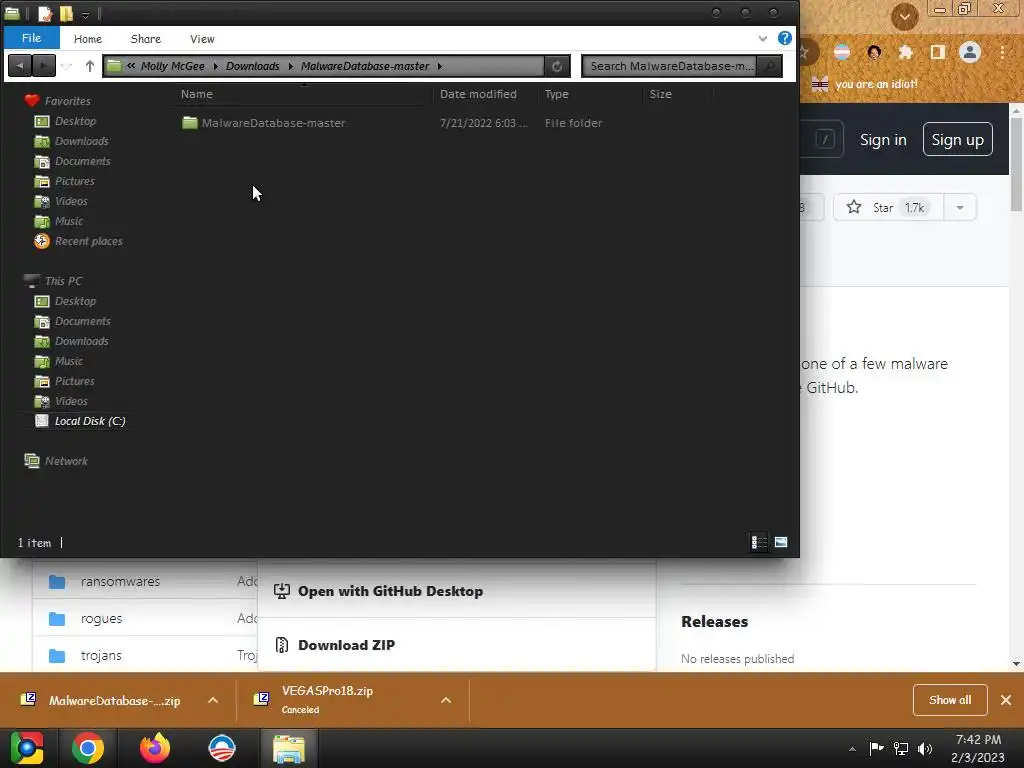Open recent locations dropdown arrow
This screenshot has width=1024, height=768.
[67, 66]
